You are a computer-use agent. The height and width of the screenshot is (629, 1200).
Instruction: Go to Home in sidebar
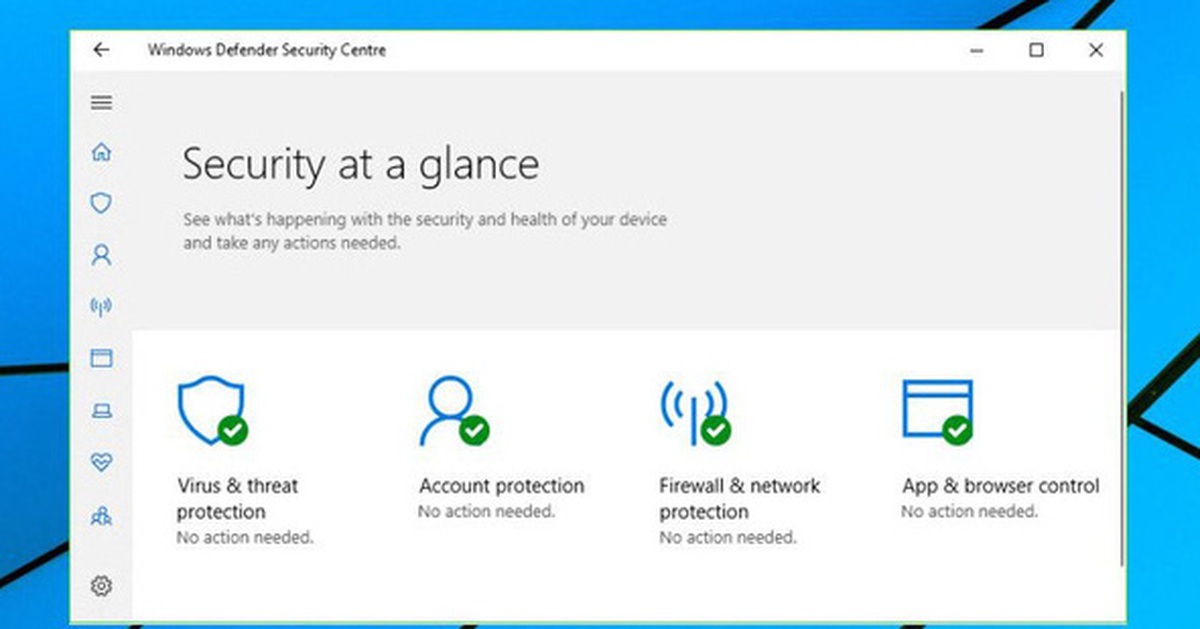click(101, 152)
